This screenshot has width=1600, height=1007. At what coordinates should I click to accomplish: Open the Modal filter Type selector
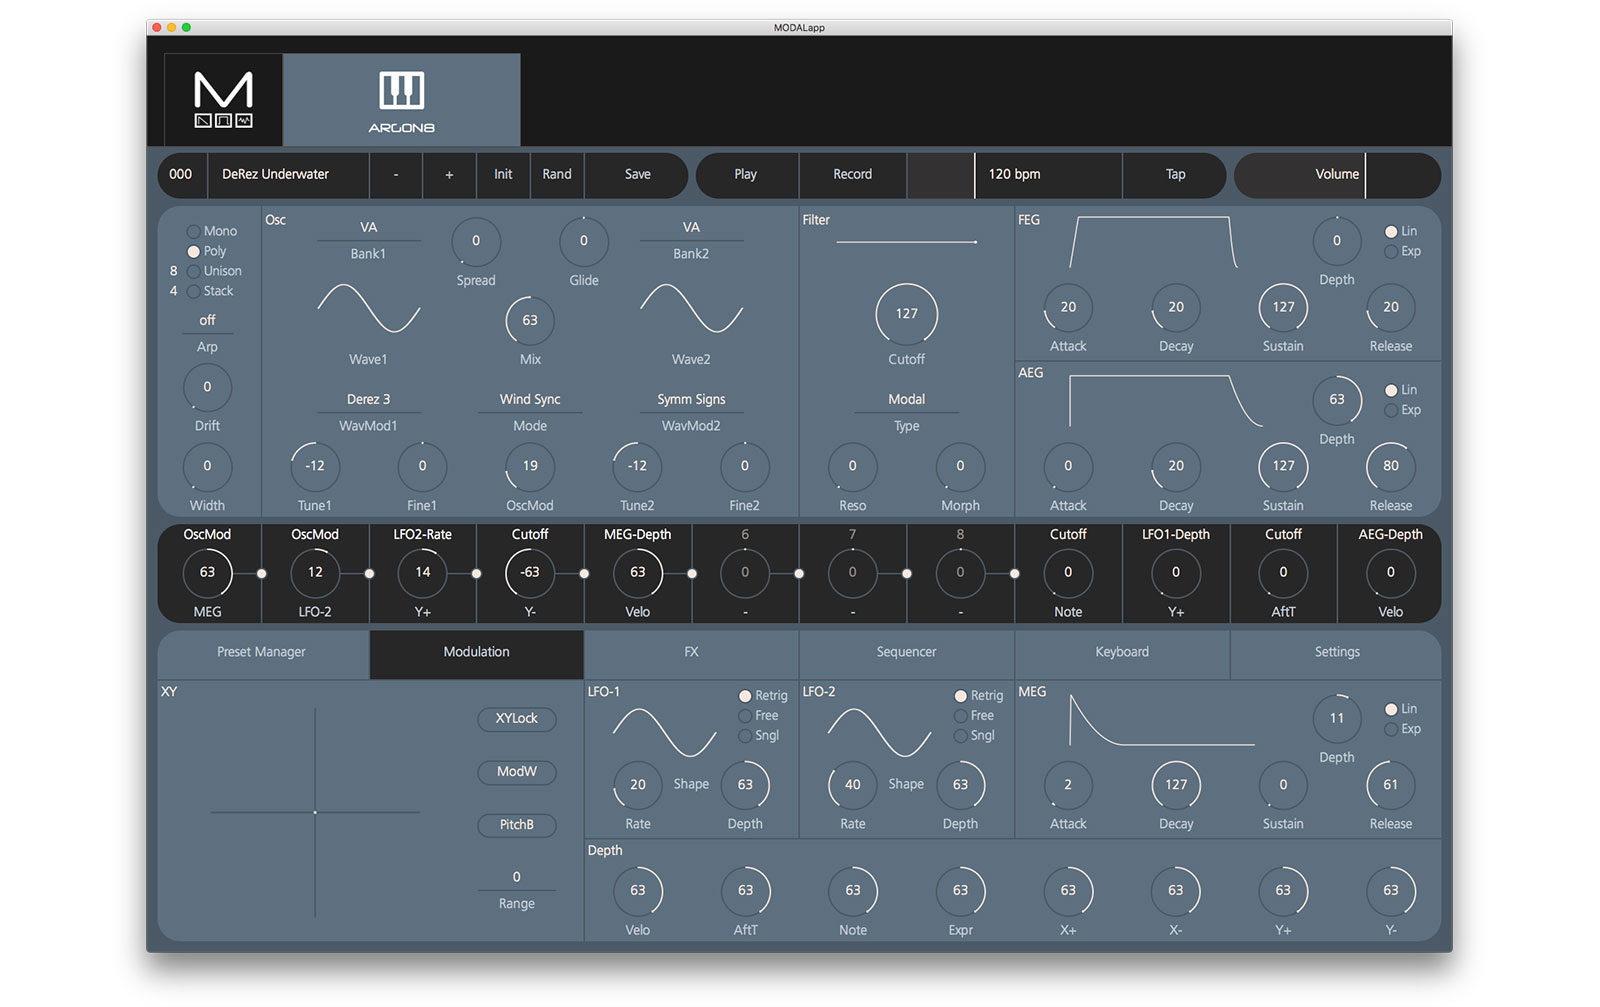(907, 400)
